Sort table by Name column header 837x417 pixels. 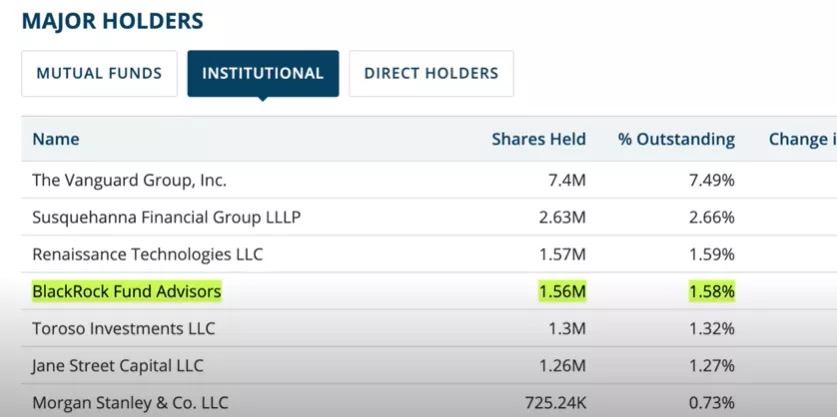click(x=56, y=139)
